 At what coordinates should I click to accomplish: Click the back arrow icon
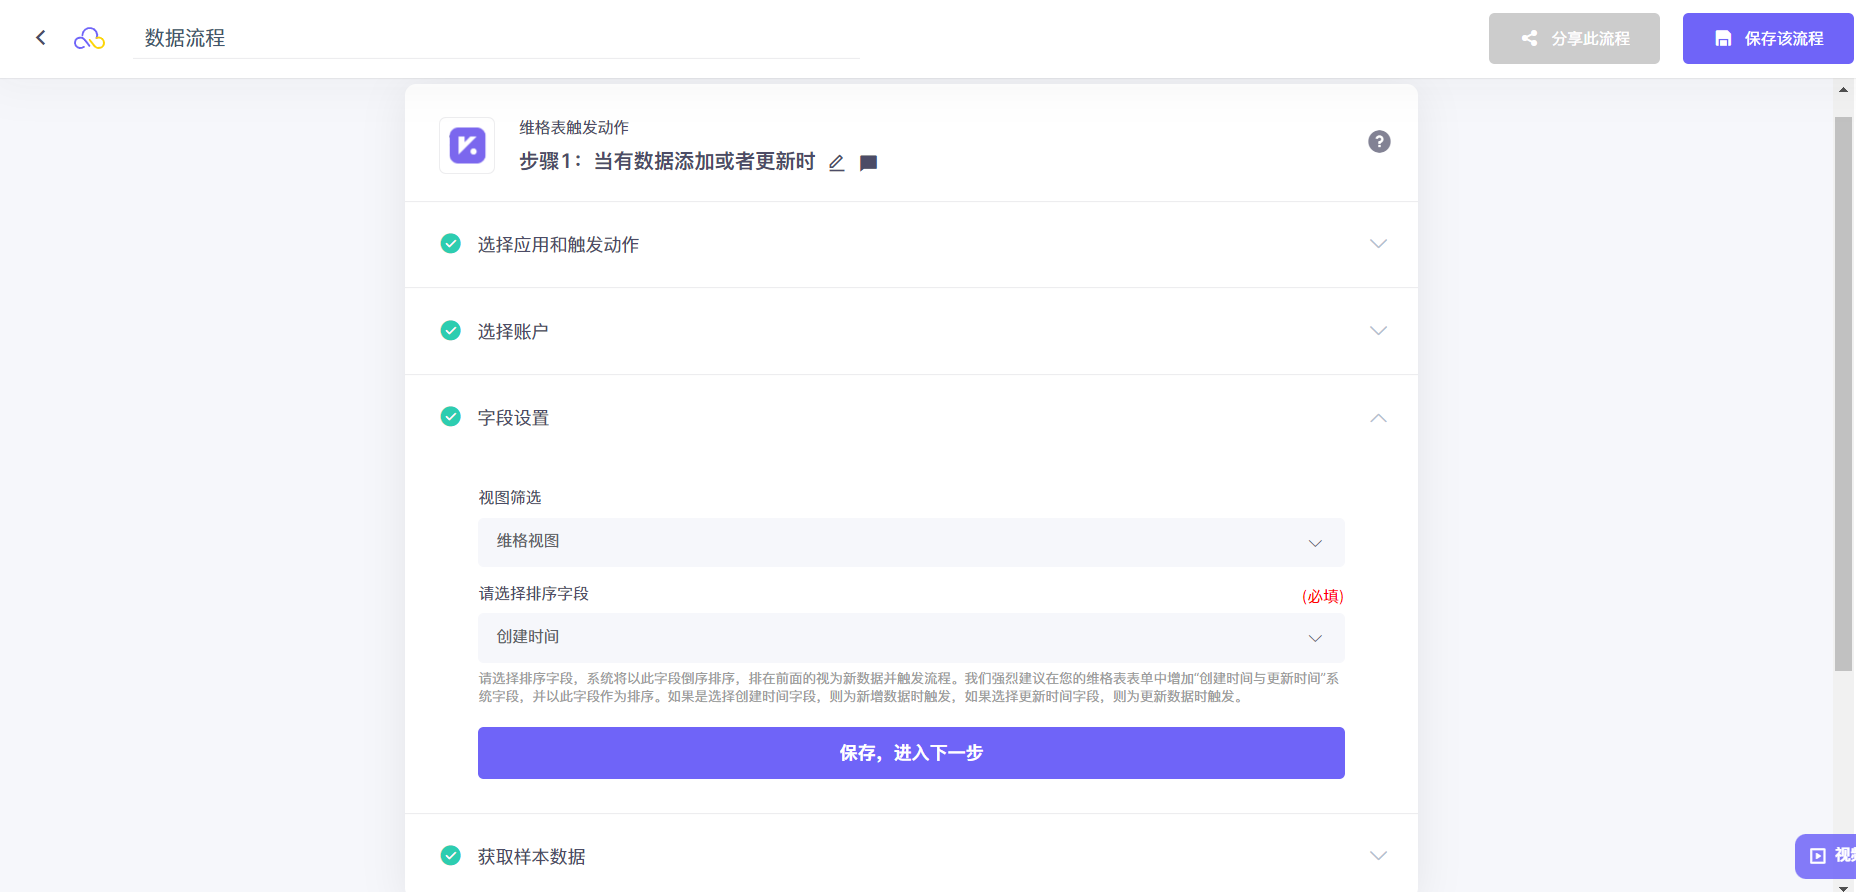(x=41, y=38)
